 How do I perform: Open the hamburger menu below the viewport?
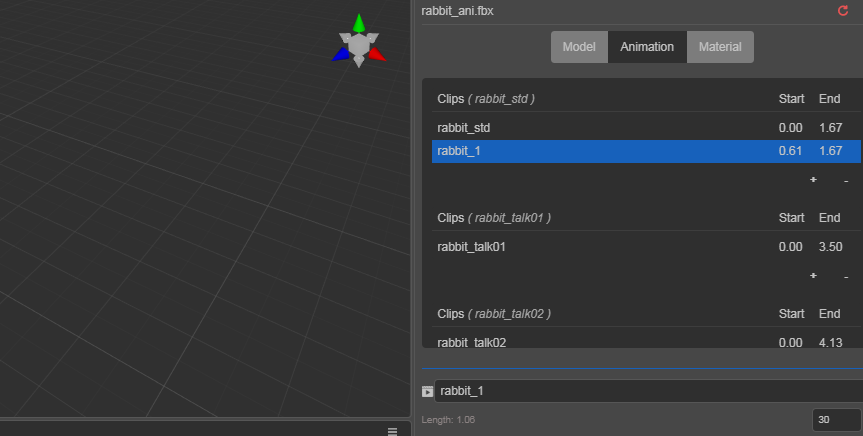click(392, 432)
